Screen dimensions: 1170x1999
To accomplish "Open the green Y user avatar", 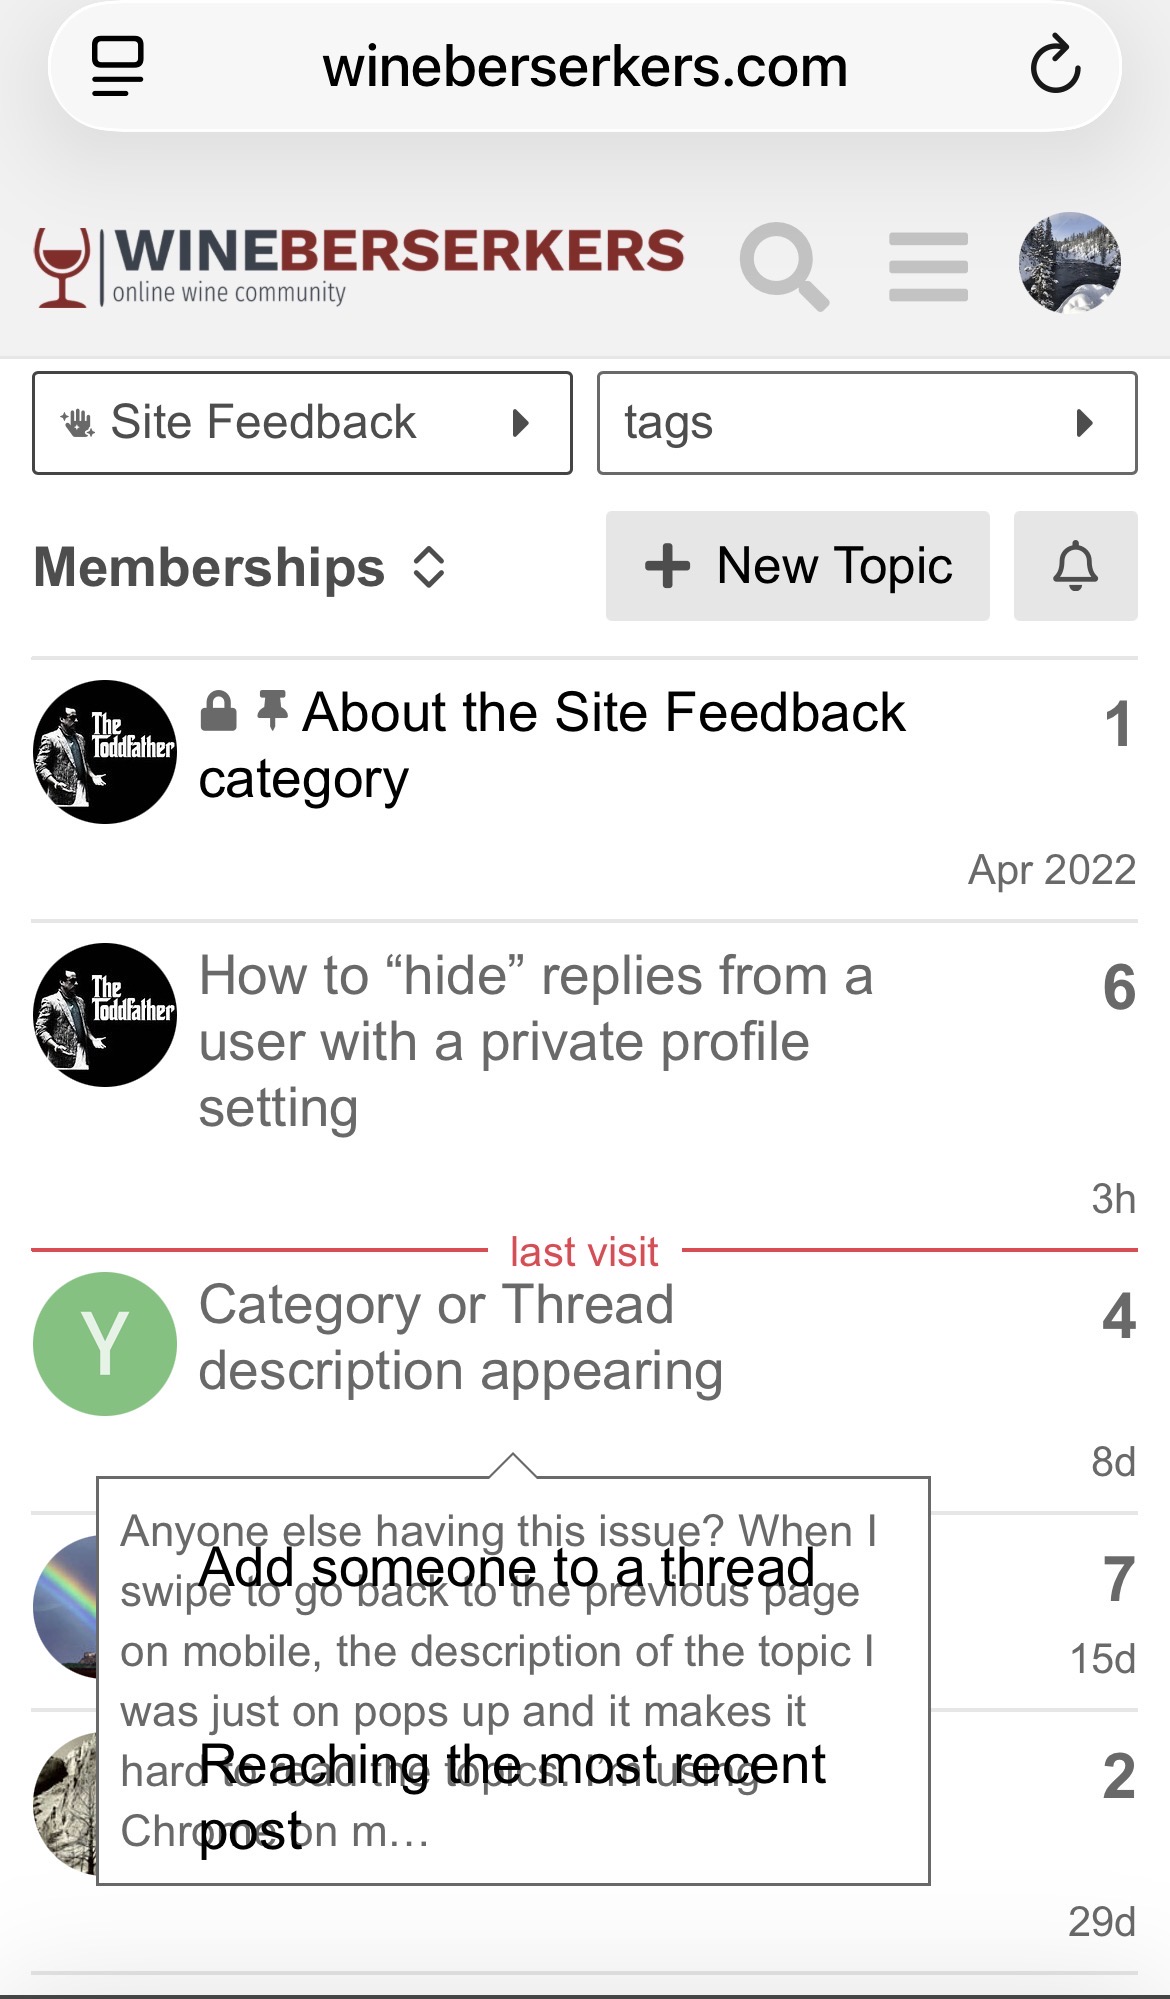I will (105, 1343).
